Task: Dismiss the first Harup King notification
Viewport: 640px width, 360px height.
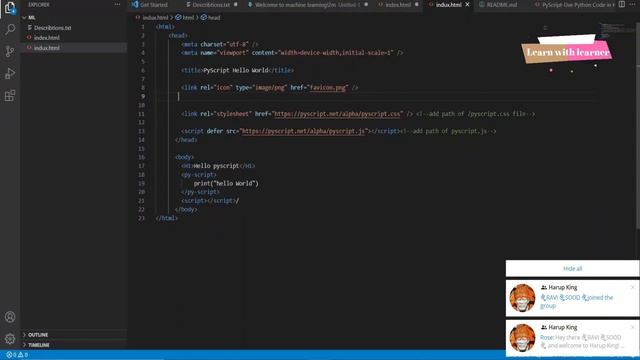Action: [x=633, y=287]
